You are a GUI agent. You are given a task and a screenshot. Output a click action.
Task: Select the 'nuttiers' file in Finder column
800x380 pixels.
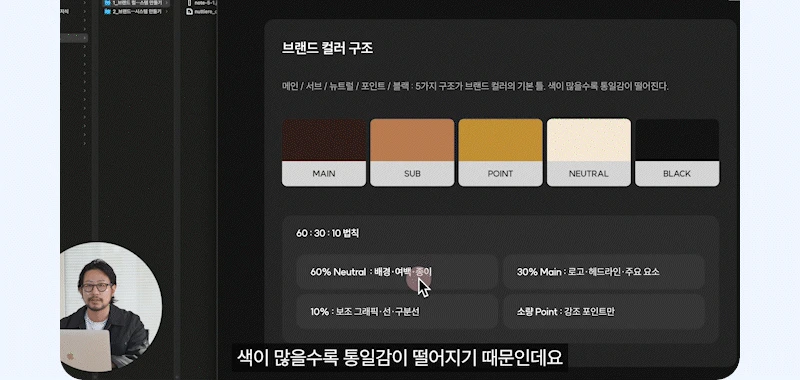(x=201, y=11)
